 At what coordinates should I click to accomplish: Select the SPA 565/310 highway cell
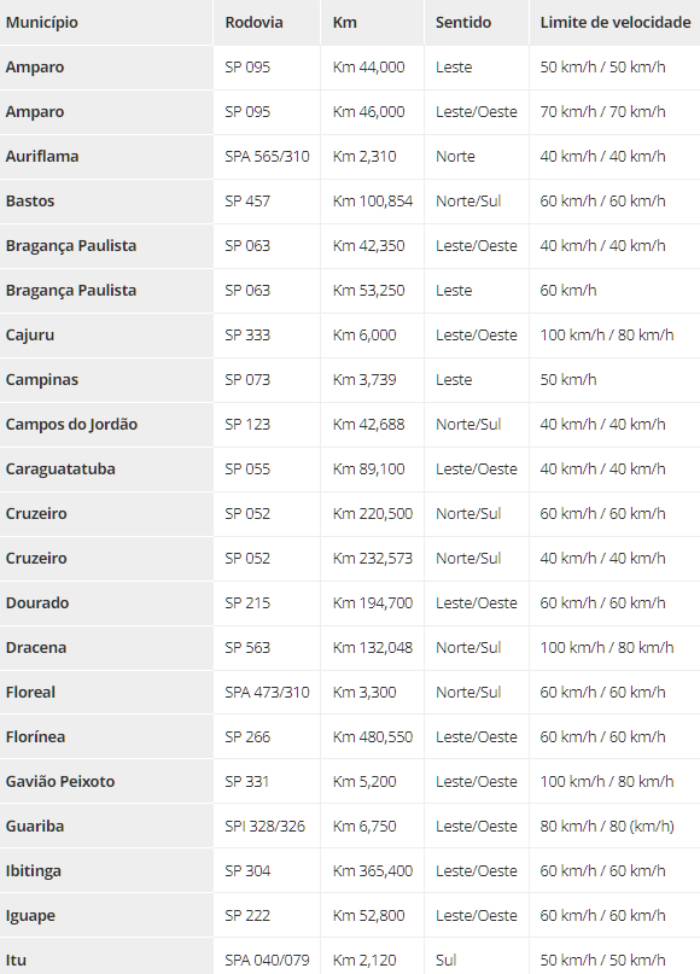tap(267, 156)
